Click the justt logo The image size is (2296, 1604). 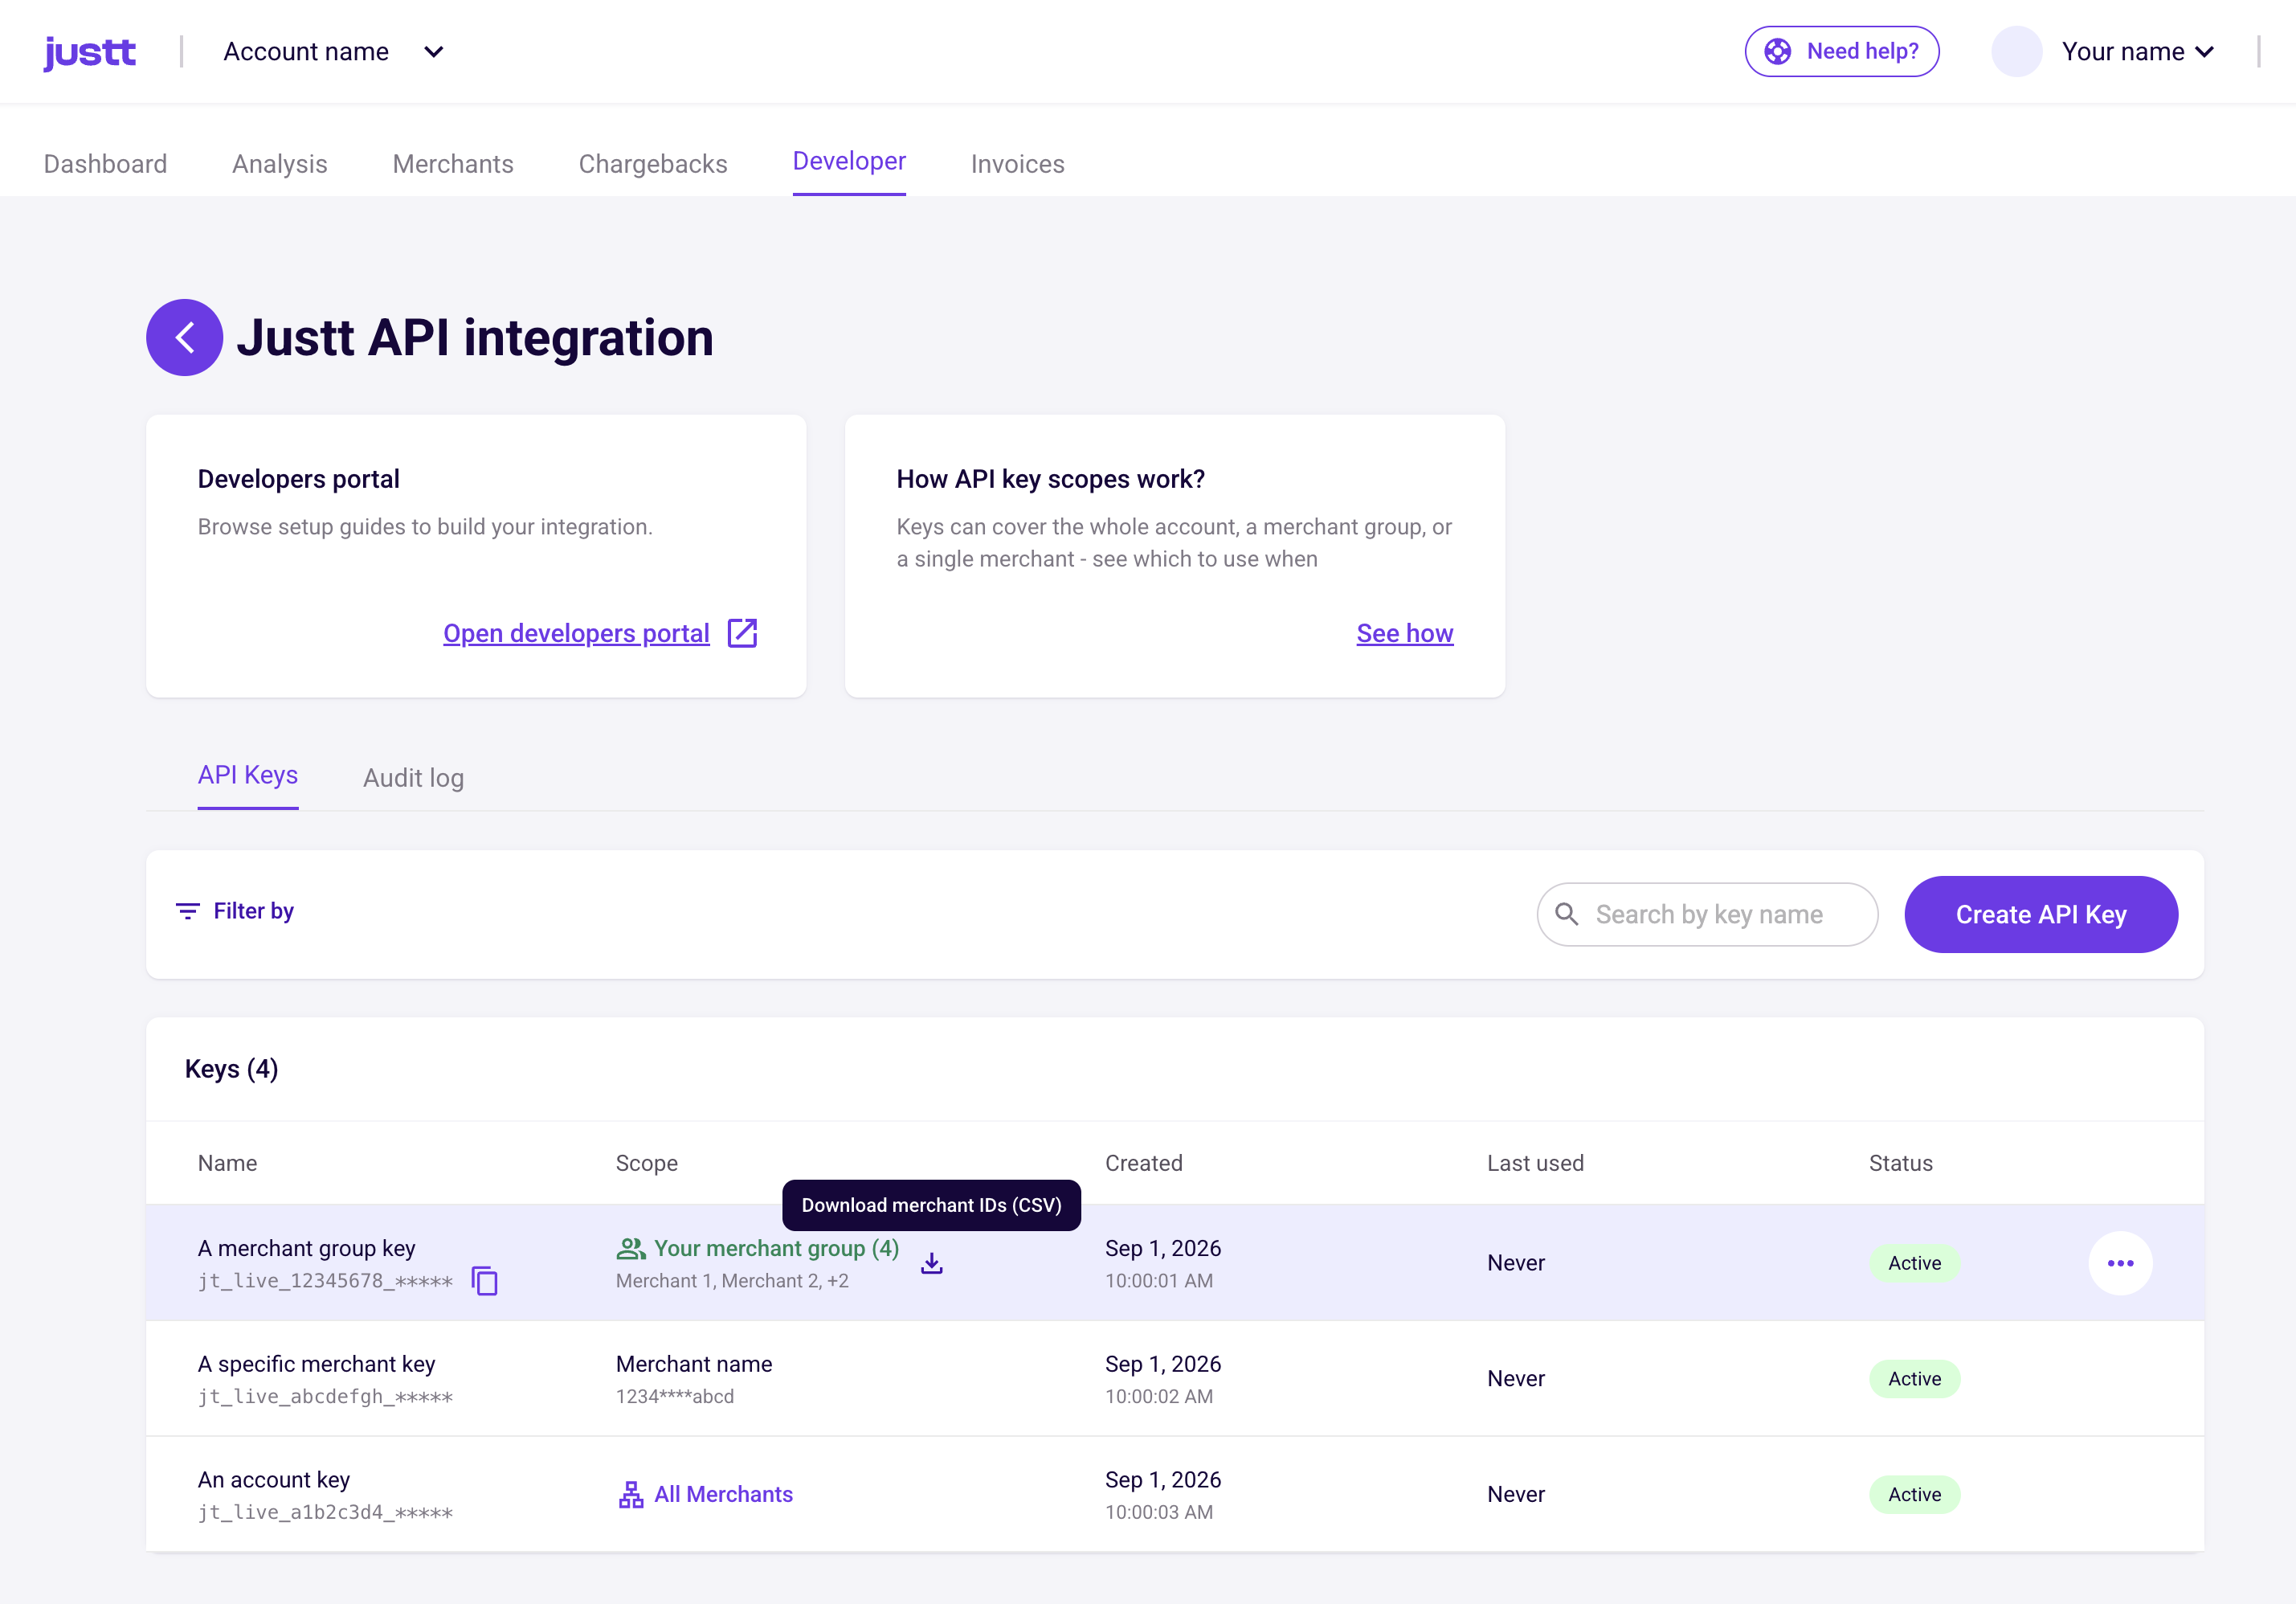tap(90, 52)
